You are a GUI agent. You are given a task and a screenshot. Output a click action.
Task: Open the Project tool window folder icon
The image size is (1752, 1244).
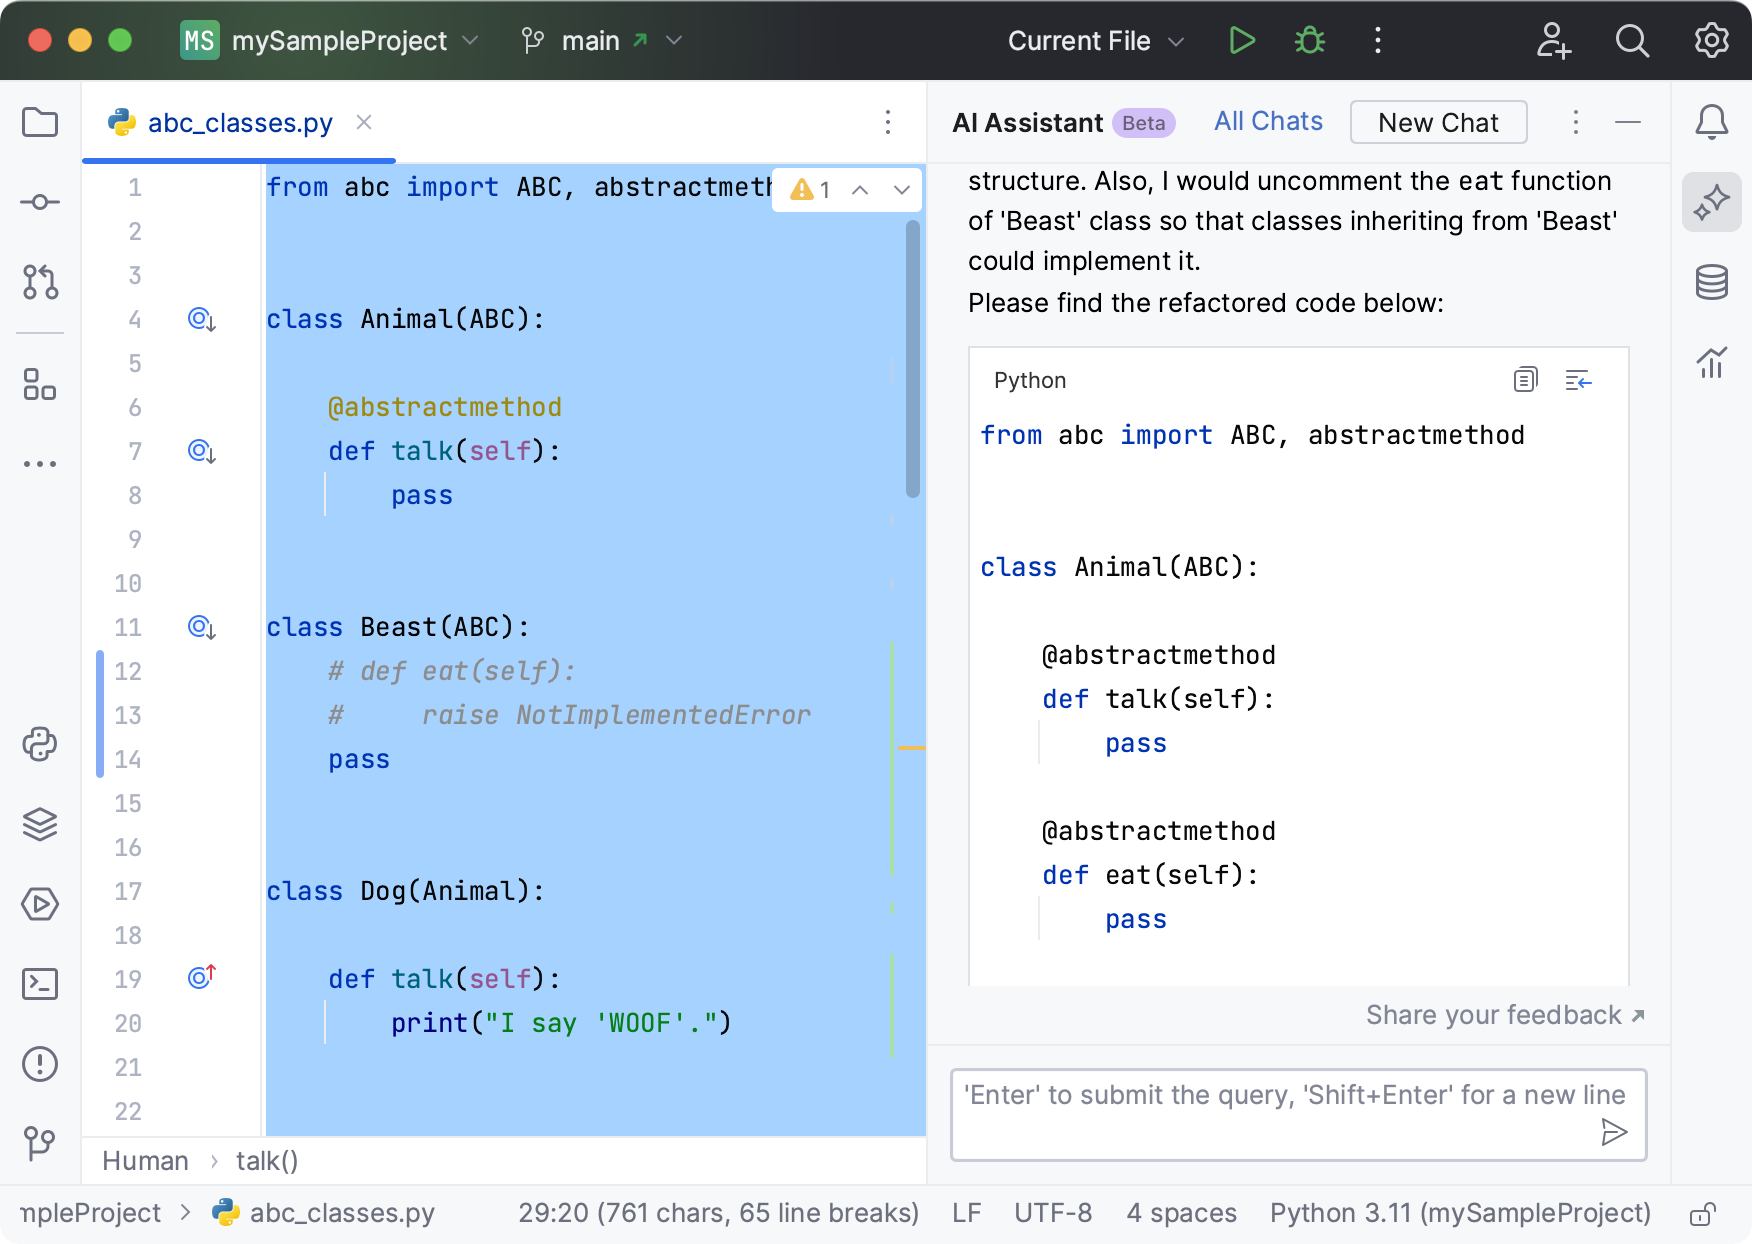point(40,123)
